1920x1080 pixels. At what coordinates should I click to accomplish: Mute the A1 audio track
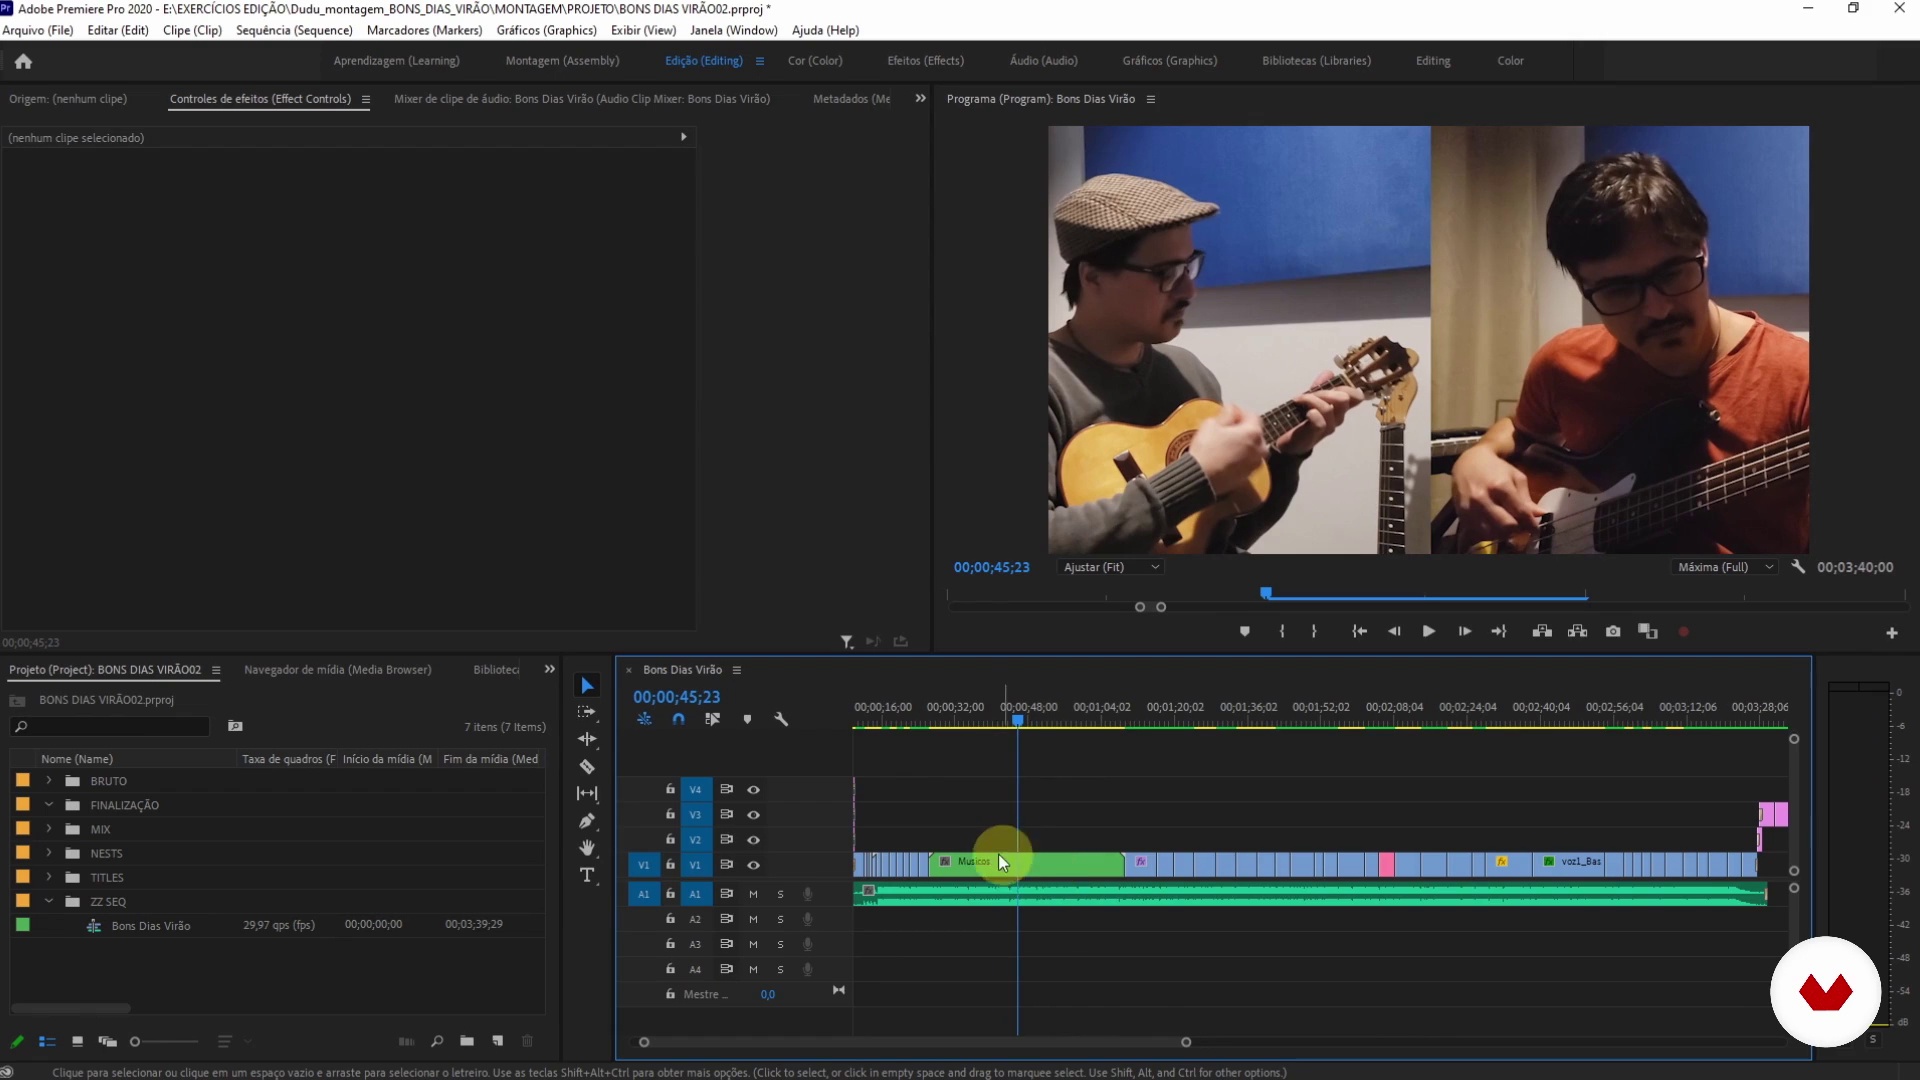pos(753,894)
